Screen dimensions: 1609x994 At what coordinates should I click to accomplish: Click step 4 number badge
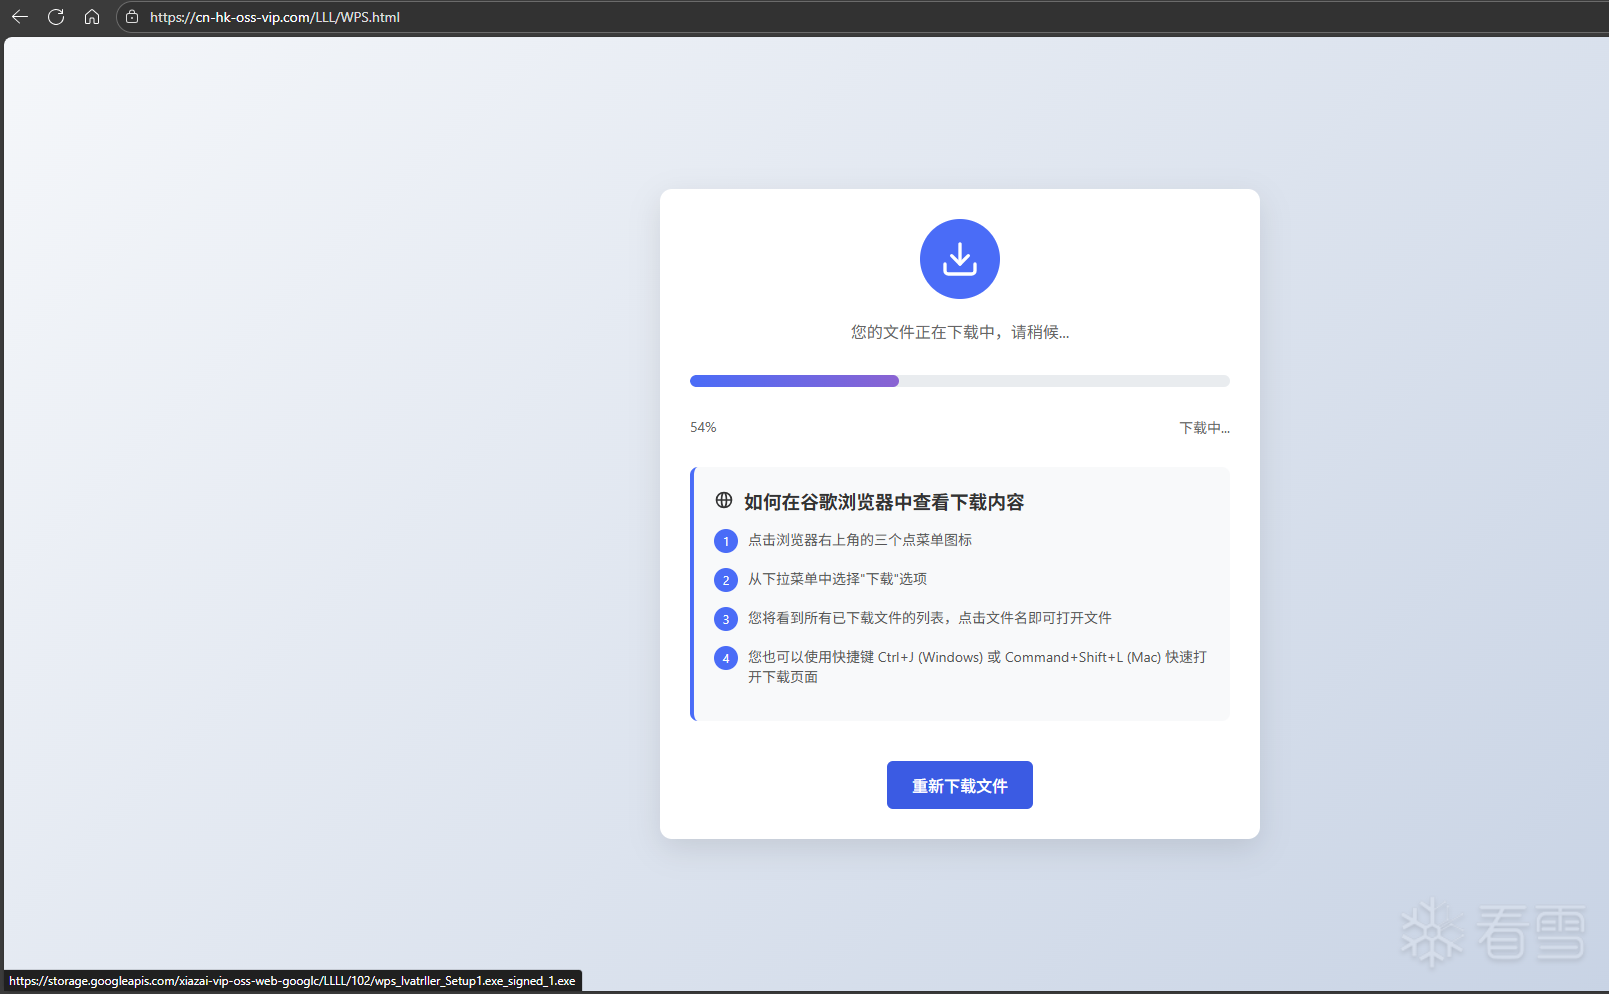click(726, 658)
